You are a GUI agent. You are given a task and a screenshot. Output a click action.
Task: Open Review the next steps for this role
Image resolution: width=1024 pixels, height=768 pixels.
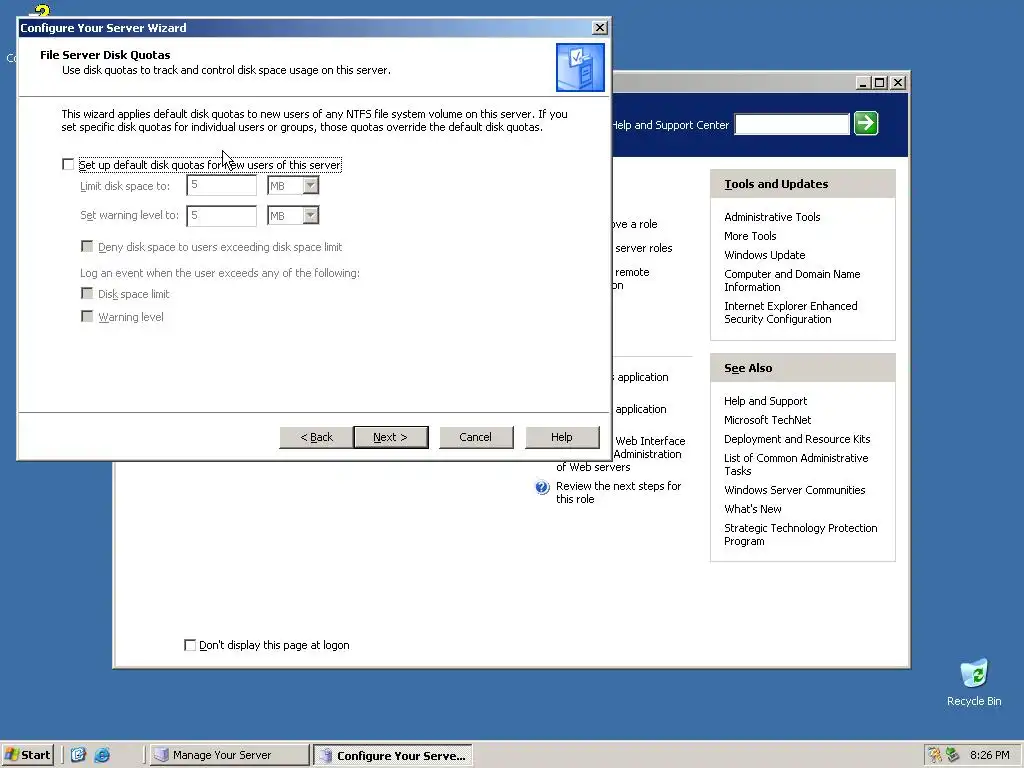[x=618, y=492]
